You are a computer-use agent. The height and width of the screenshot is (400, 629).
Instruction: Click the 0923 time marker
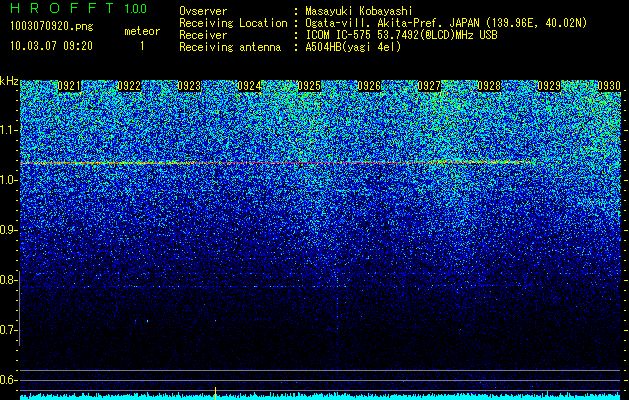coord(189,86)
